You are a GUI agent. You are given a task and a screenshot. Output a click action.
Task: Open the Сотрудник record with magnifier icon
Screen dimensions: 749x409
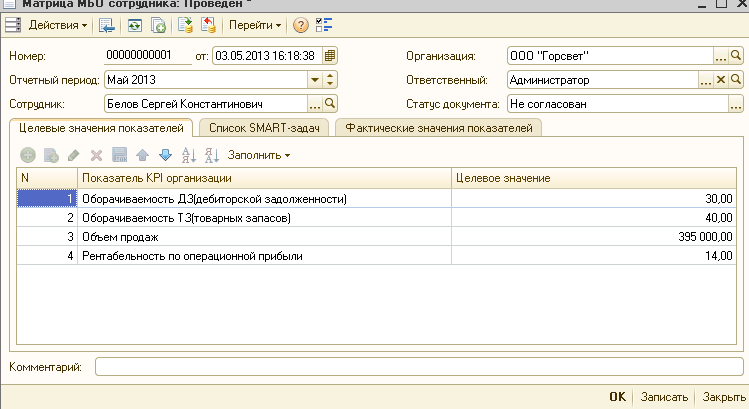click(330, 103)
